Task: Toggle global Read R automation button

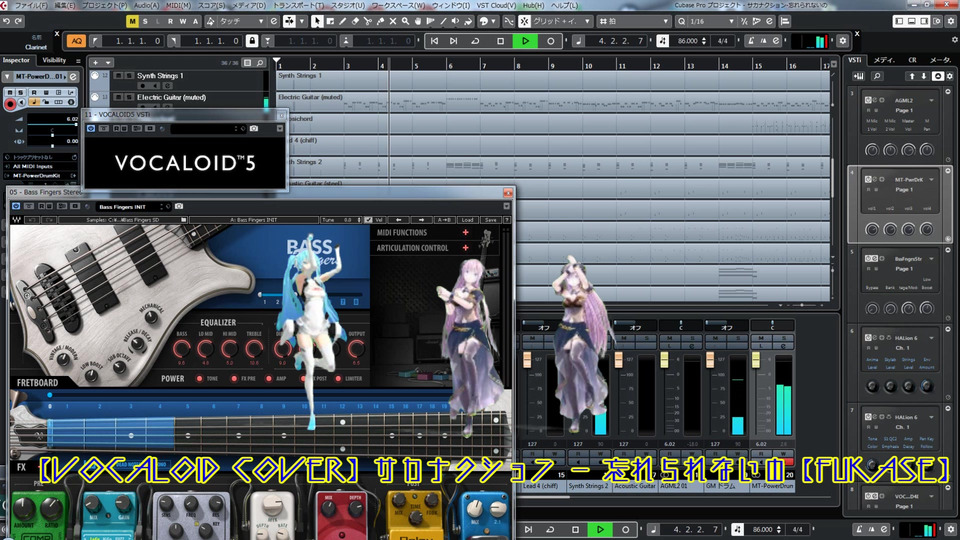Action: click(x=170, y=21)
